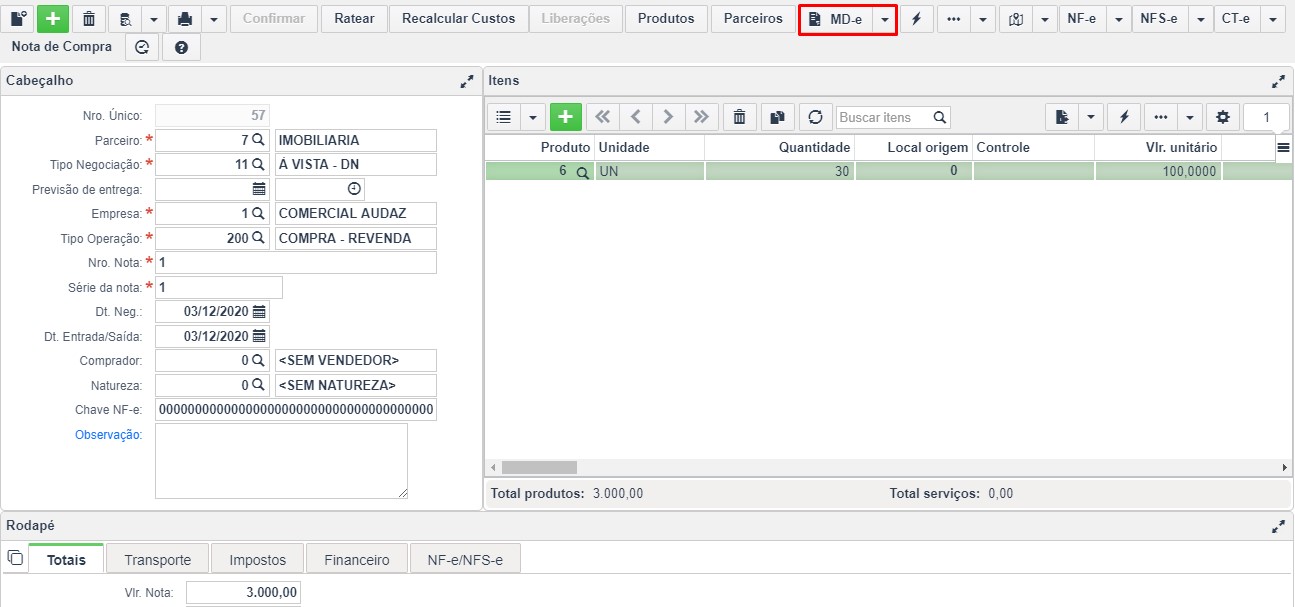Screen dimensions: 1295x607
Task: Add a new item with Itens green plus
Action: (x=566, y=117)
